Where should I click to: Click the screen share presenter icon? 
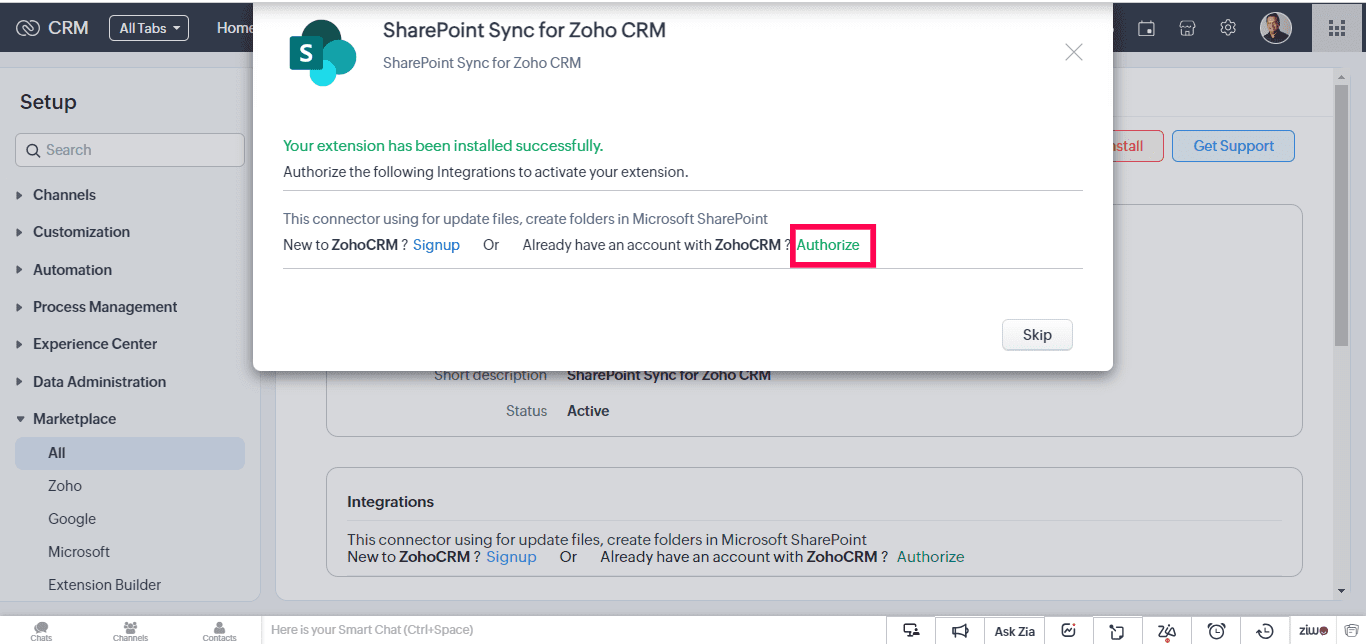(911, 630)
